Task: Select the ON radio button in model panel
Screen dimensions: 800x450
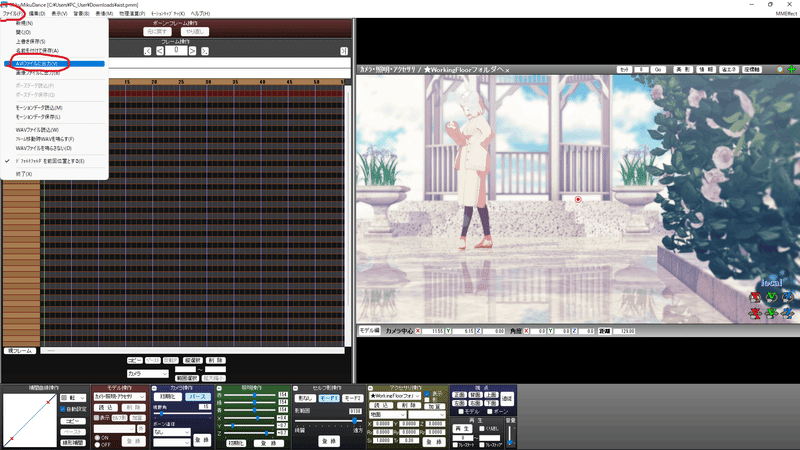Action: click(97, 438)
